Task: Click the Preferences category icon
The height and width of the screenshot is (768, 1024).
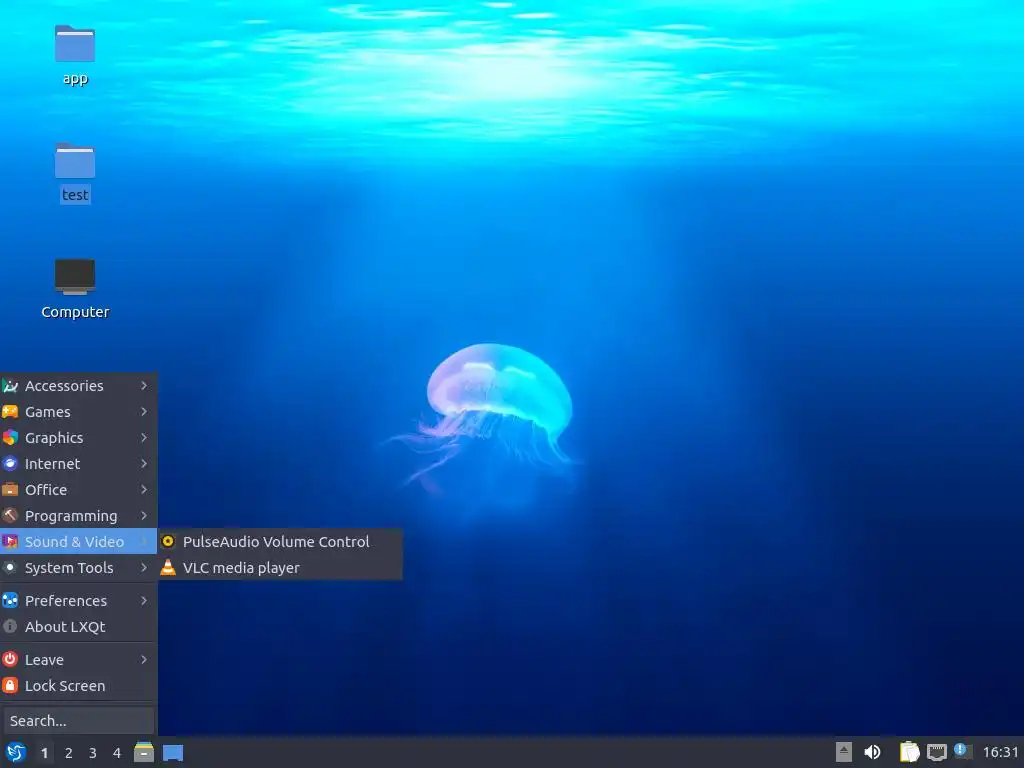Action: pyautogui.click(x=10, y=601)
